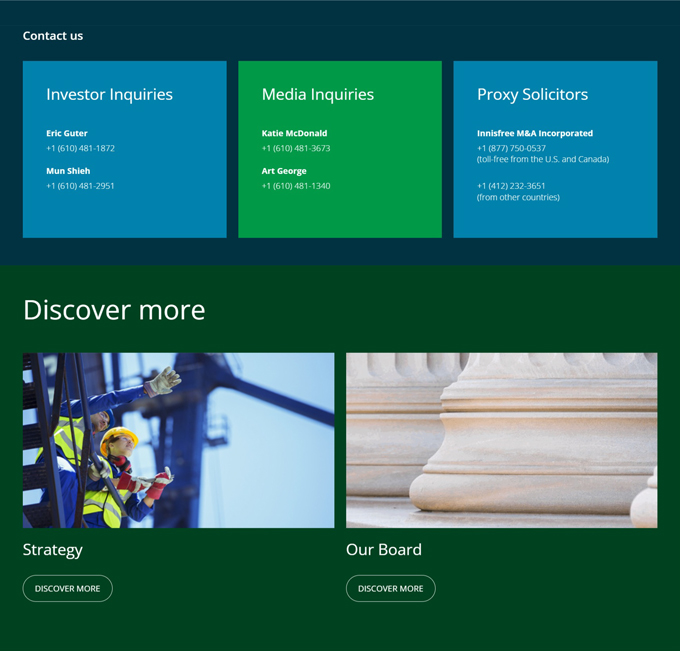Click Innisfree's number for other countries
This screenshot has width=680, height=651.
coord(511,186)
